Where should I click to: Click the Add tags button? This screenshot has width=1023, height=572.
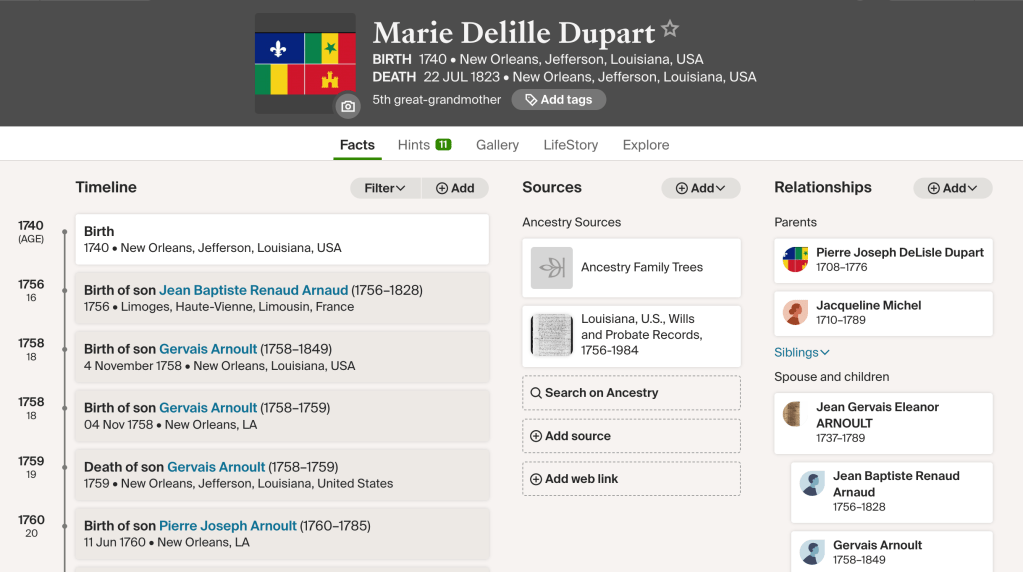558,100
